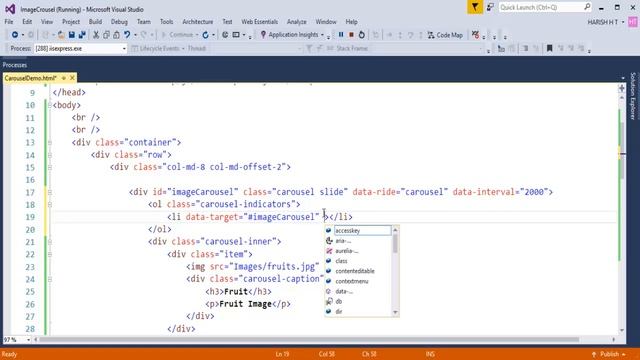Click the red checkmark X toolbar icon

(x=475, y=35)
